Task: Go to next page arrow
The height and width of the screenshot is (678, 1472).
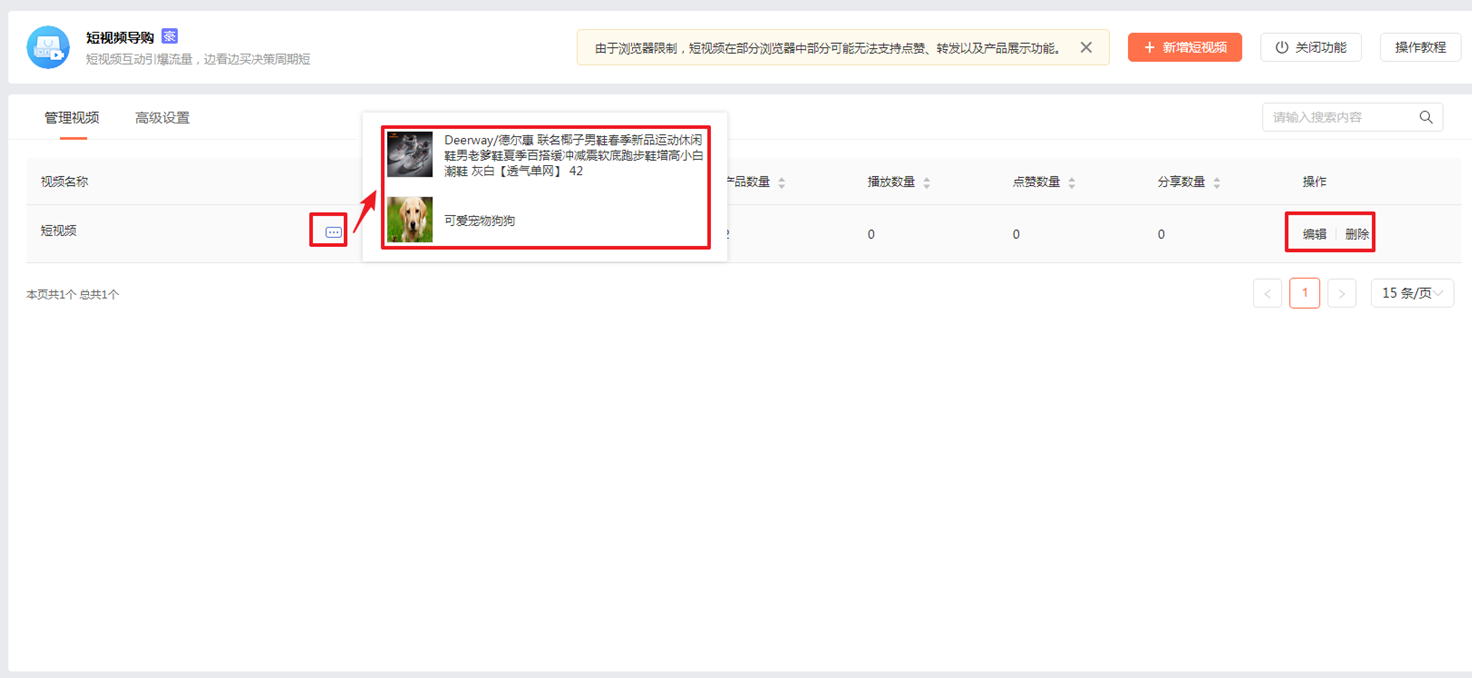Action: coord(1342,293)
